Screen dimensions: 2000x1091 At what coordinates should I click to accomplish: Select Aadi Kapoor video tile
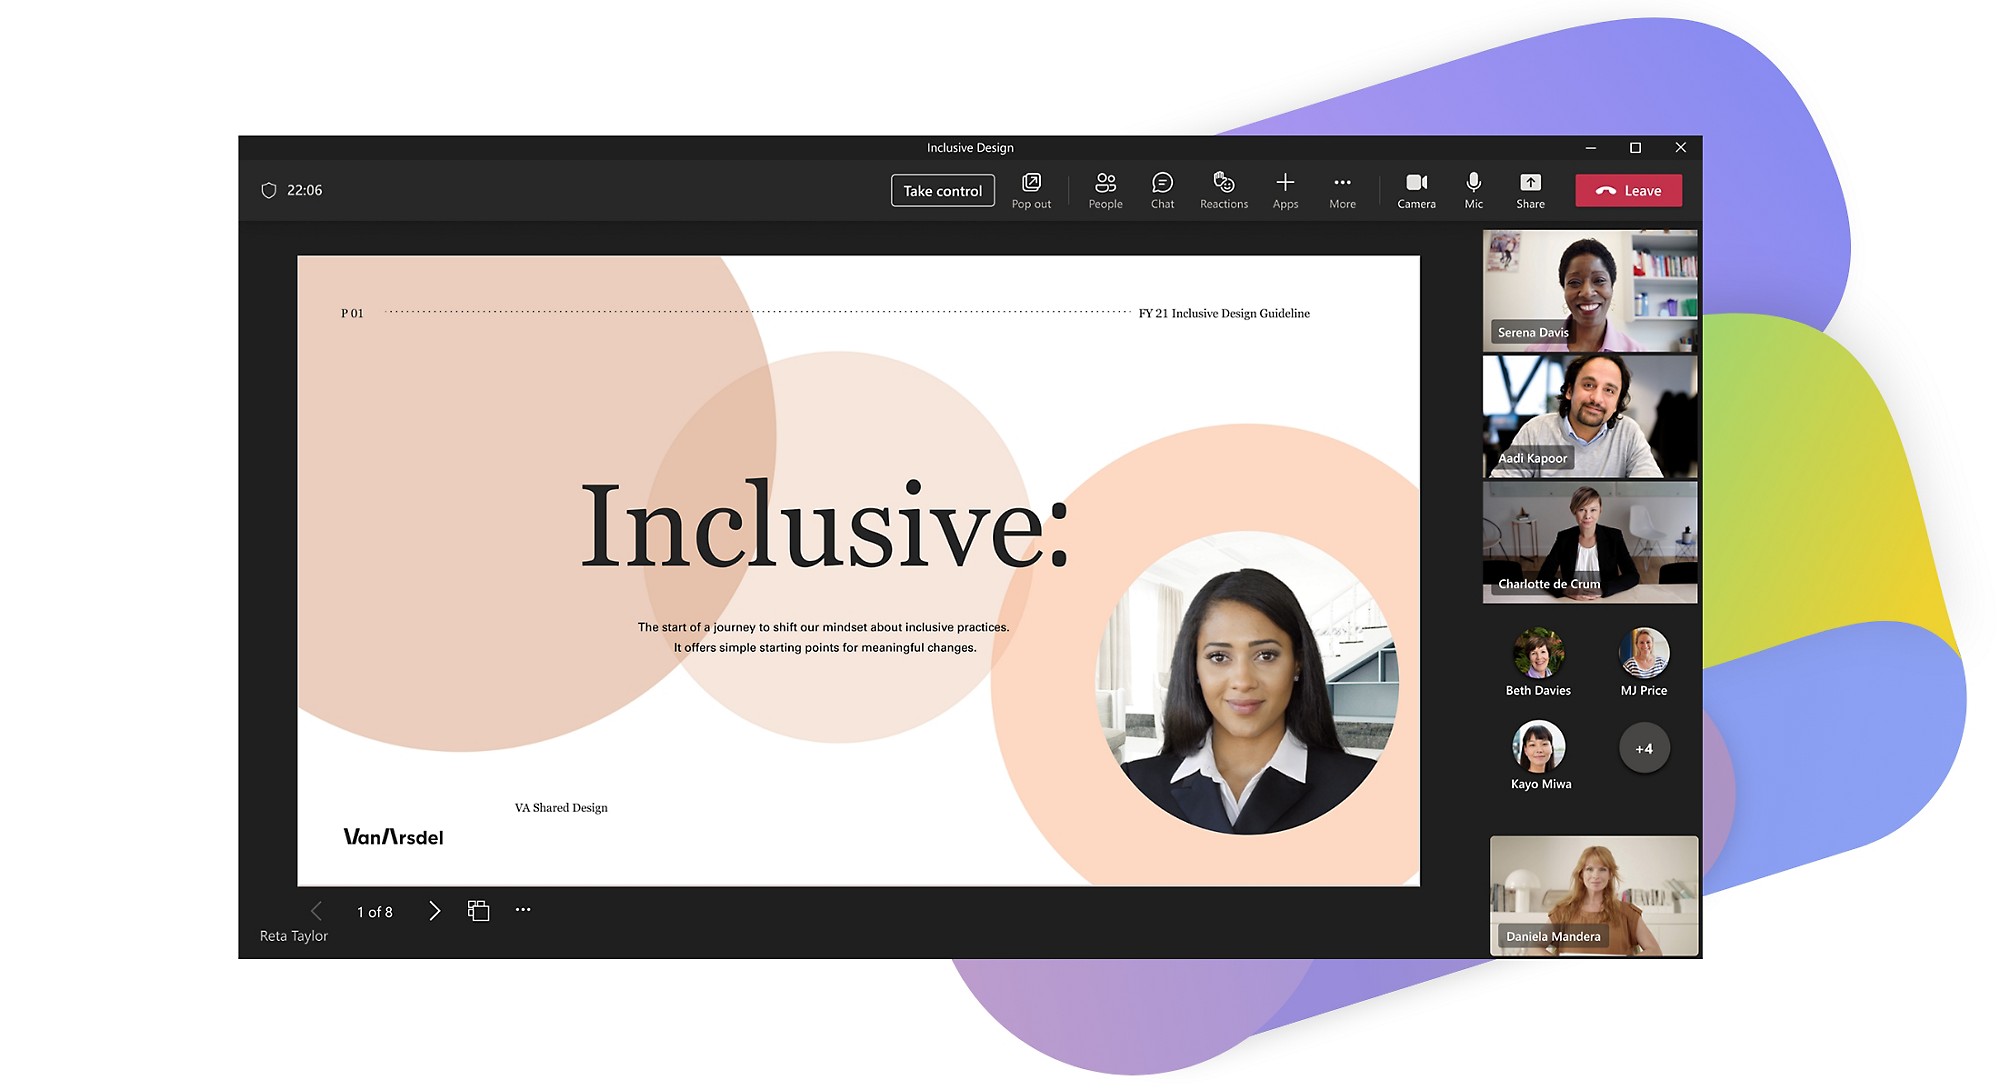(x=1590, y=416)
